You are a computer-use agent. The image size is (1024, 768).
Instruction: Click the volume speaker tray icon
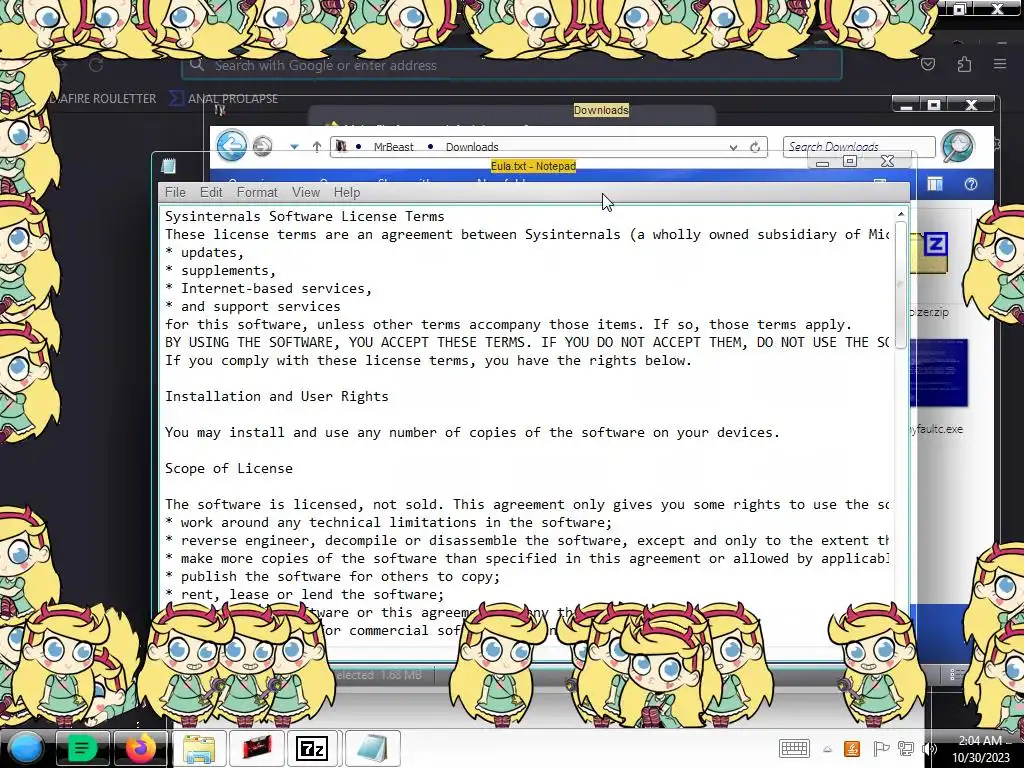pyautogui.click(x=927, y=749)
